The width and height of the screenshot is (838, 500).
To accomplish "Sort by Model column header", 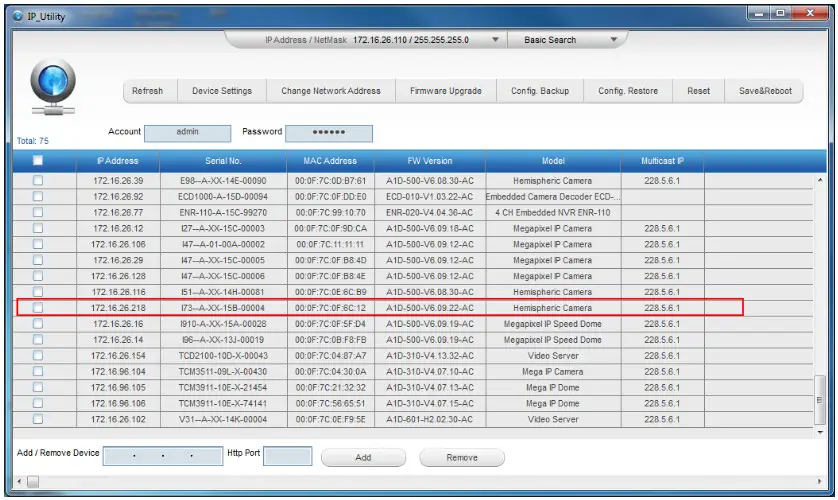I will point(553,161).
